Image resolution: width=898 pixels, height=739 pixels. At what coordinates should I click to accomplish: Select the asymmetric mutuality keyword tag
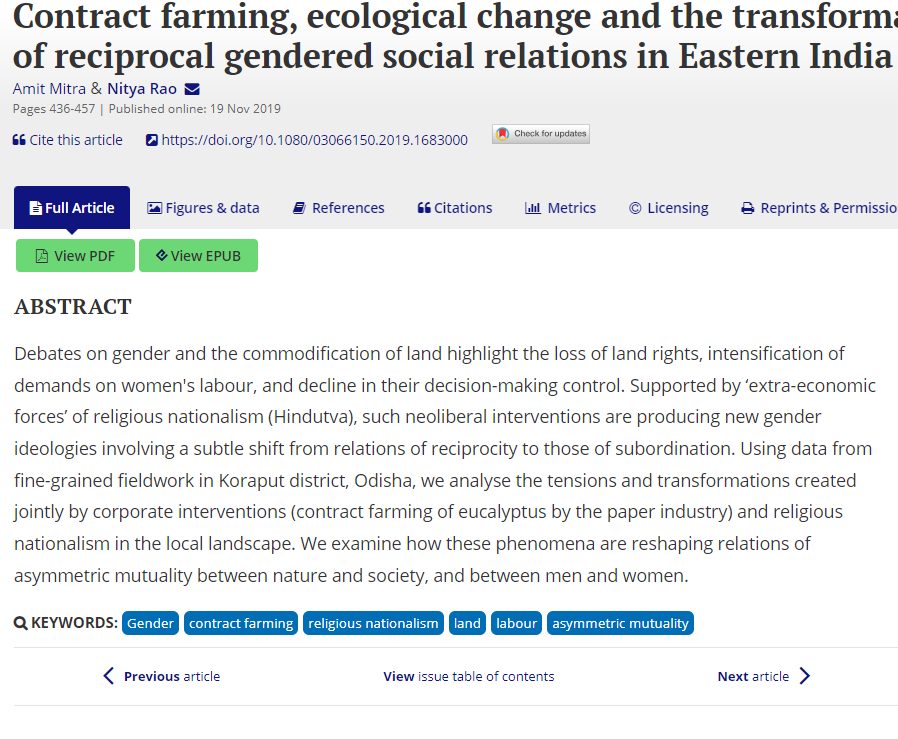[x=620, y=623]
